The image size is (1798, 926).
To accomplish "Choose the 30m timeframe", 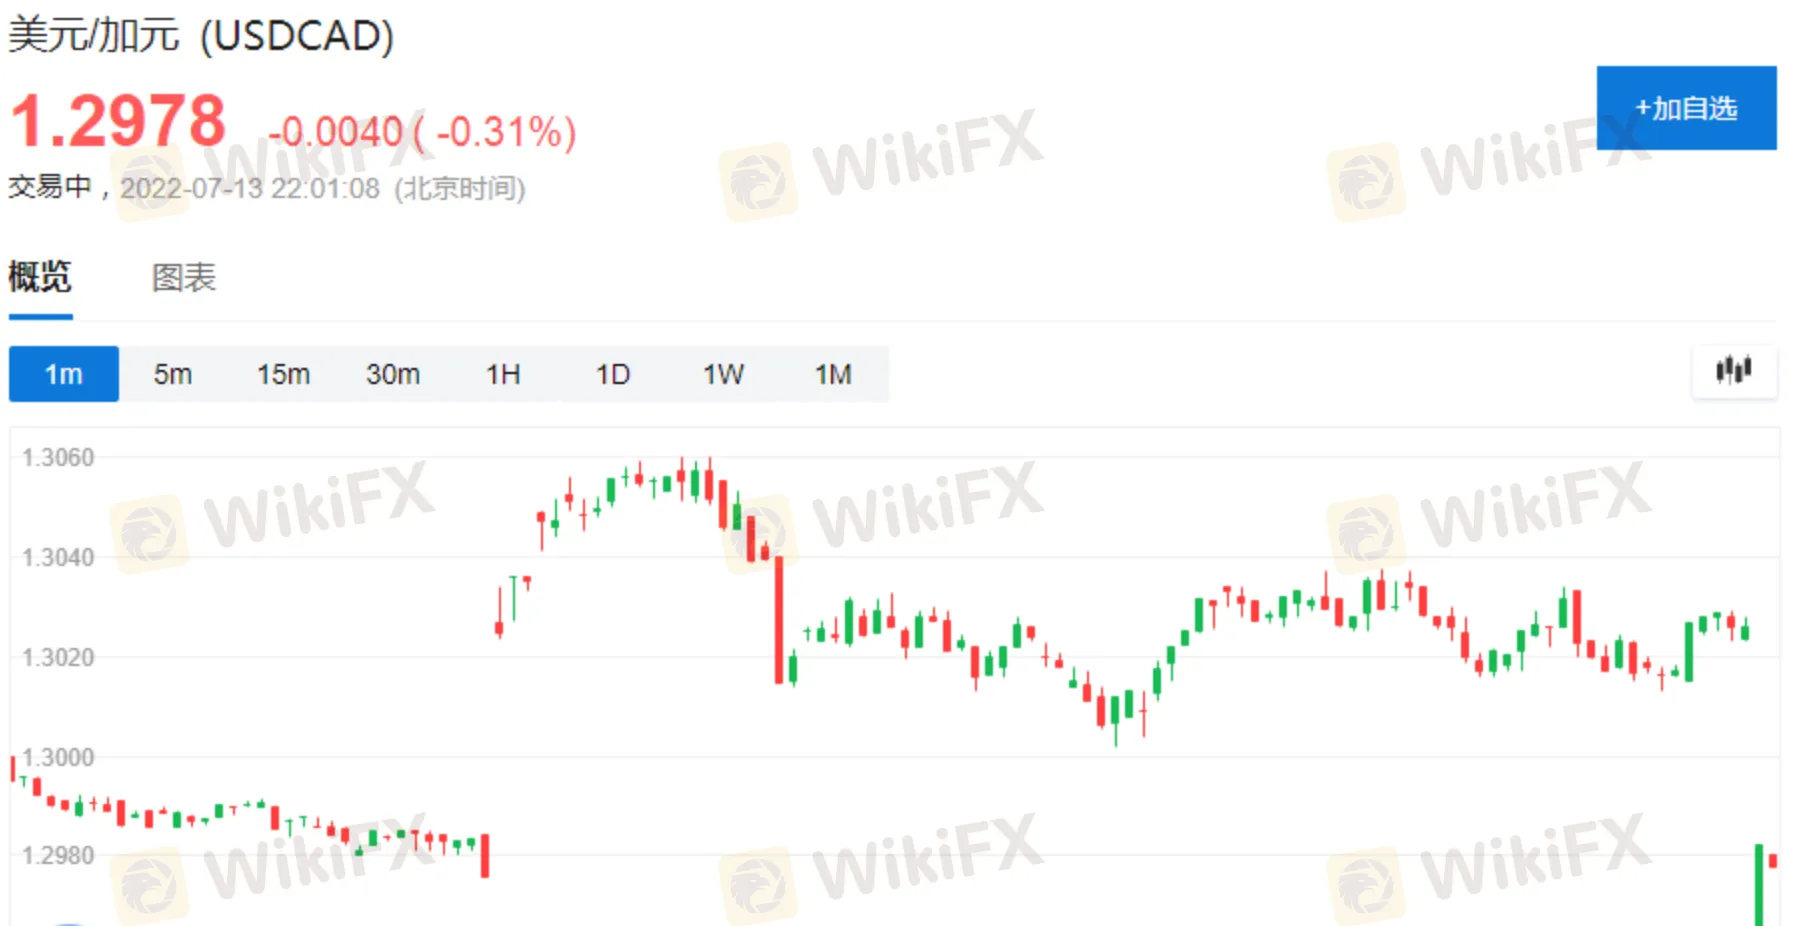I will [x=393, y=374].
